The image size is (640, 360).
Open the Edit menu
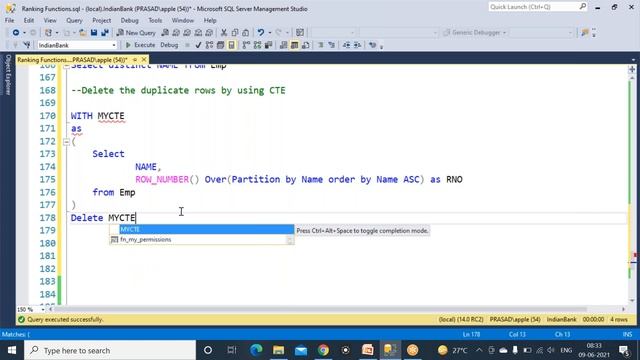click(x=29, y=20)
